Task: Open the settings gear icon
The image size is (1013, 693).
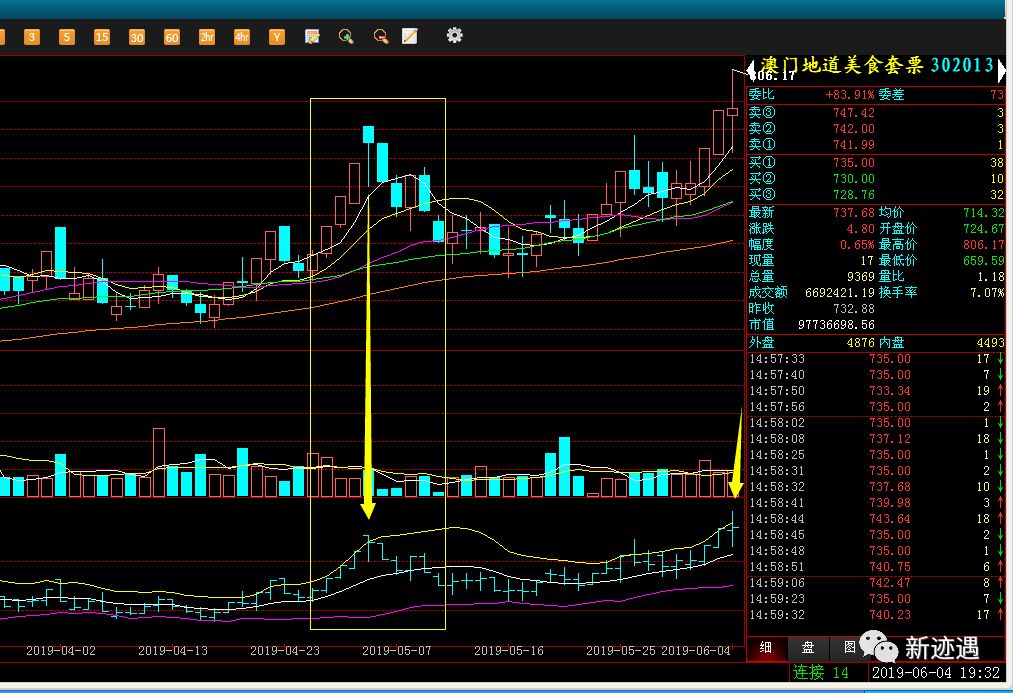Action: point(455,35)
